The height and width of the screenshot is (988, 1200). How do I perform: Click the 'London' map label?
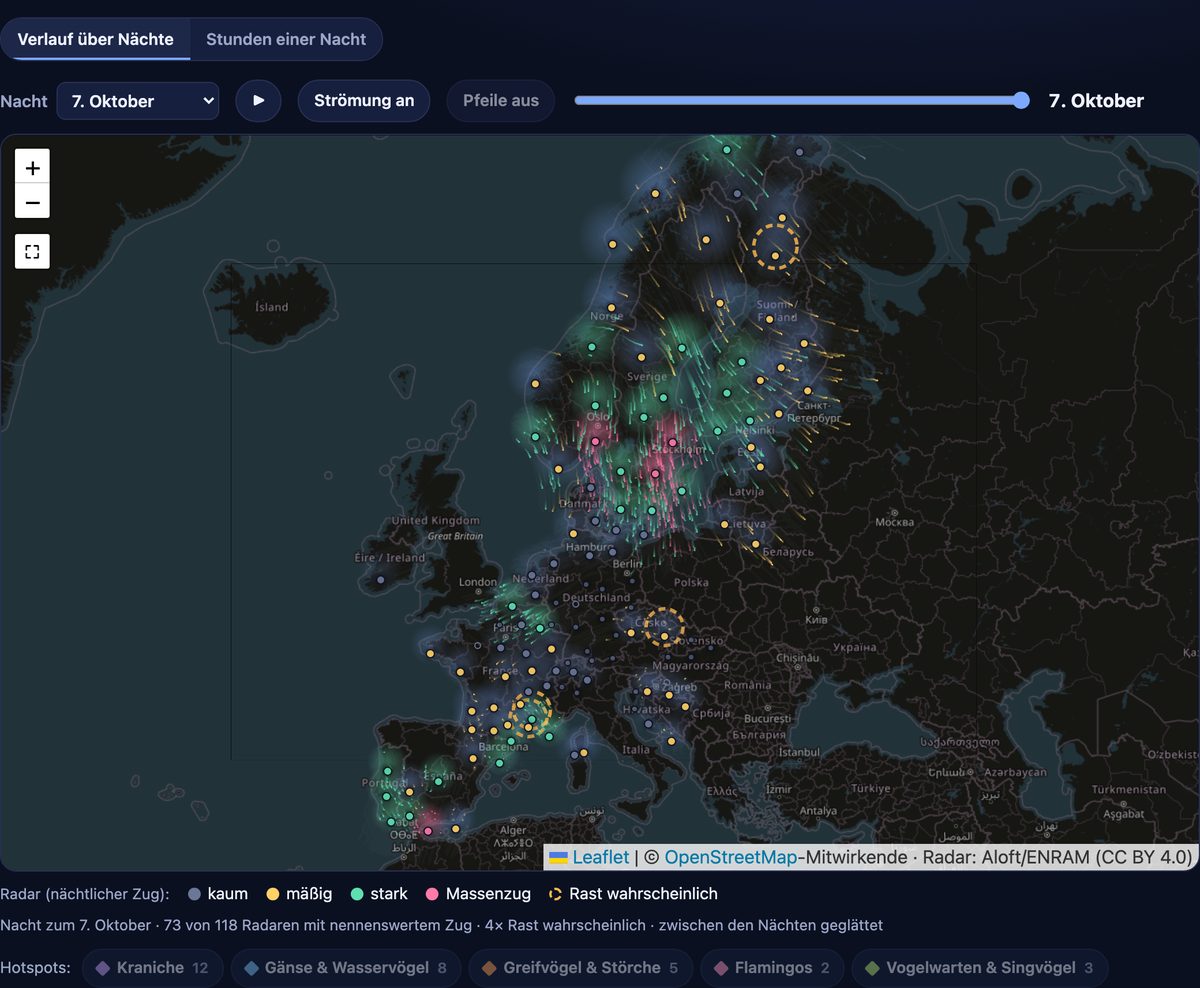[x=478, y=582]
